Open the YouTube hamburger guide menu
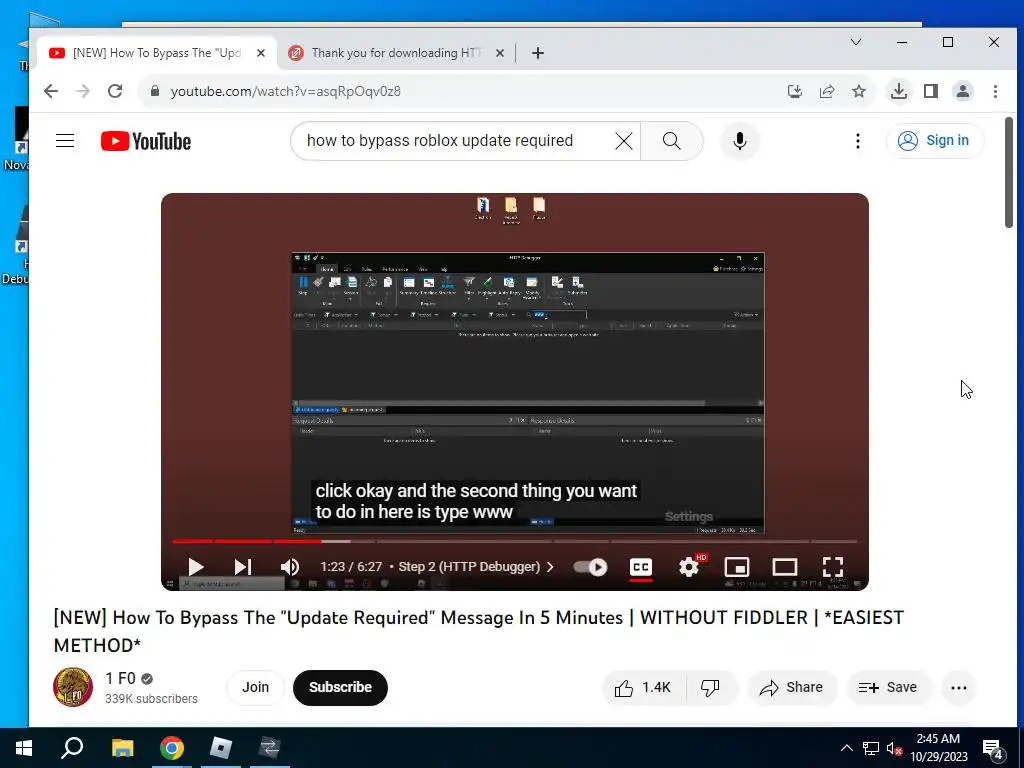The image size is (1024, 768). coord(65,140)
